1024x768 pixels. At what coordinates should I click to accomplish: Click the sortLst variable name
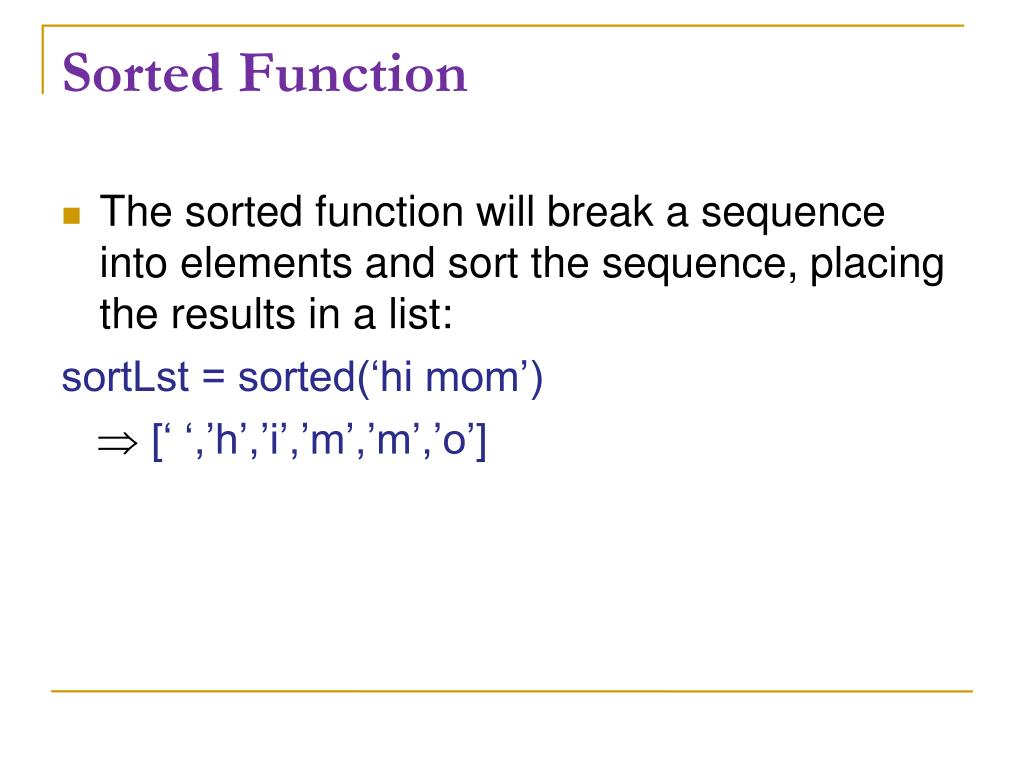coord(125,377)
